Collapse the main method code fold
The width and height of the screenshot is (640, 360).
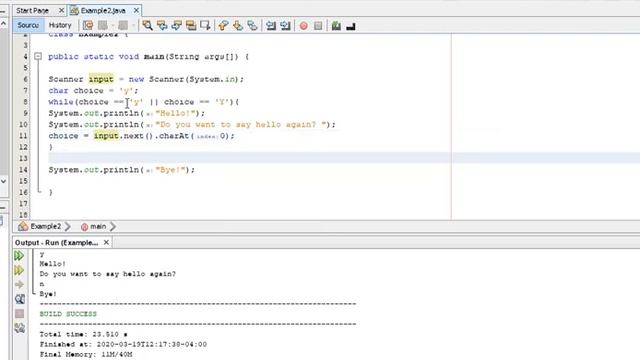(38, 56)
